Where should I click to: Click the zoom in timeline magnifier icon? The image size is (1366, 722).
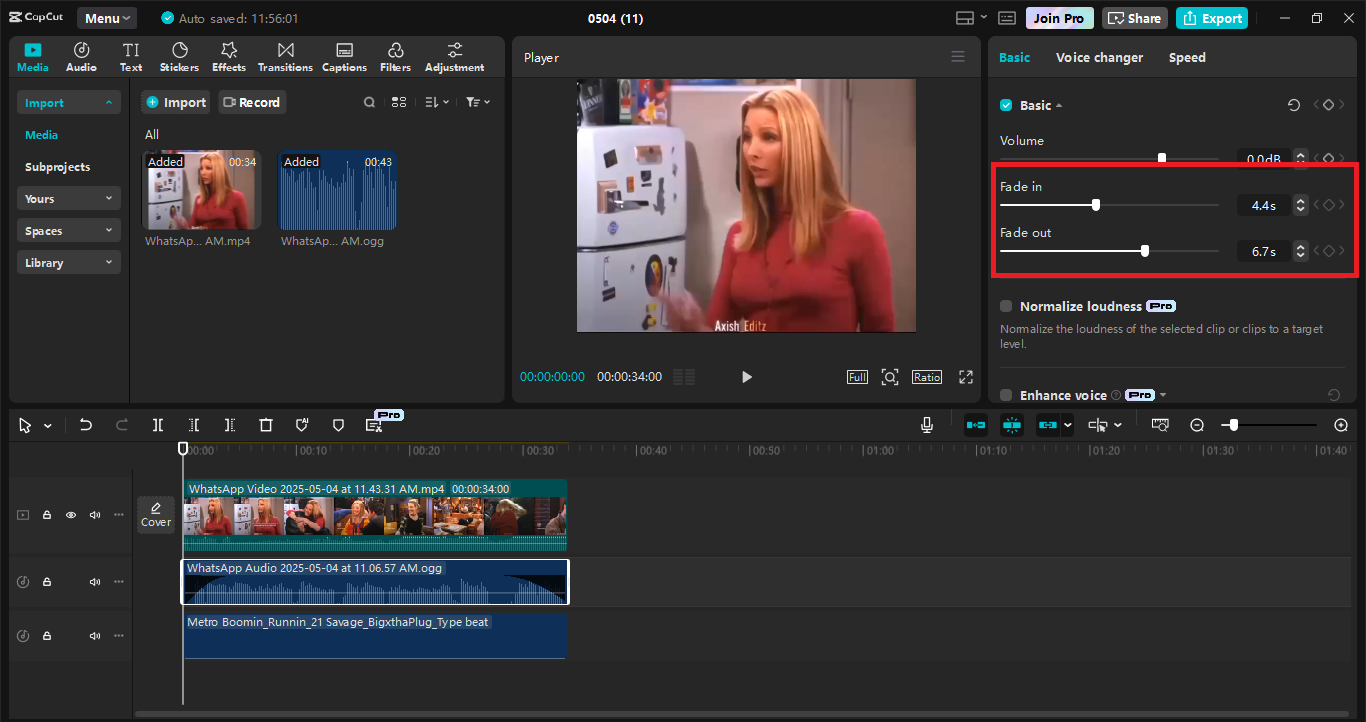pyautogui.click(x=1341, y=425)
